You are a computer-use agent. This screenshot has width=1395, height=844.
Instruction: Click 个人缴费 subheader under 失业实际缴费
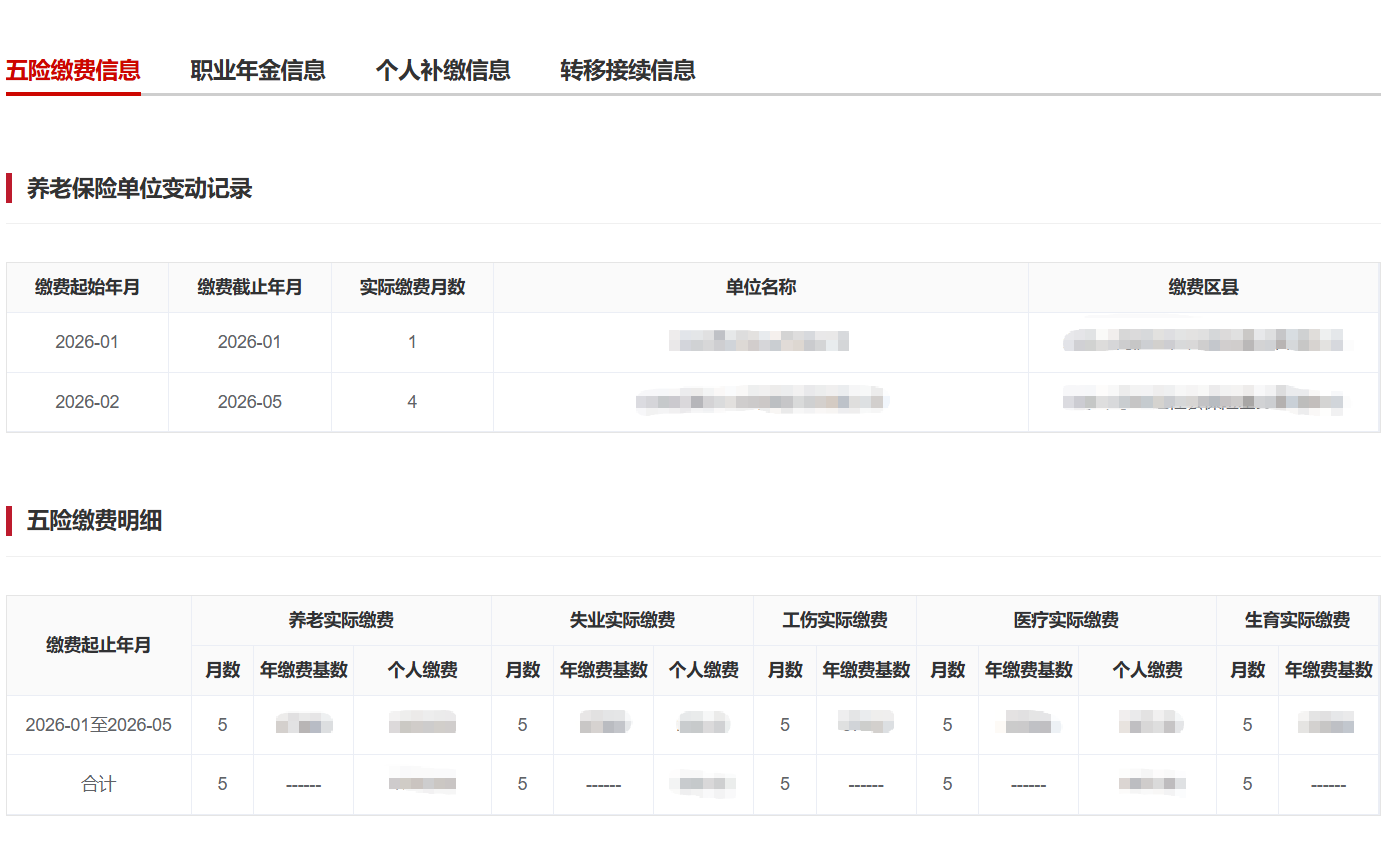[x=703, y=671]
